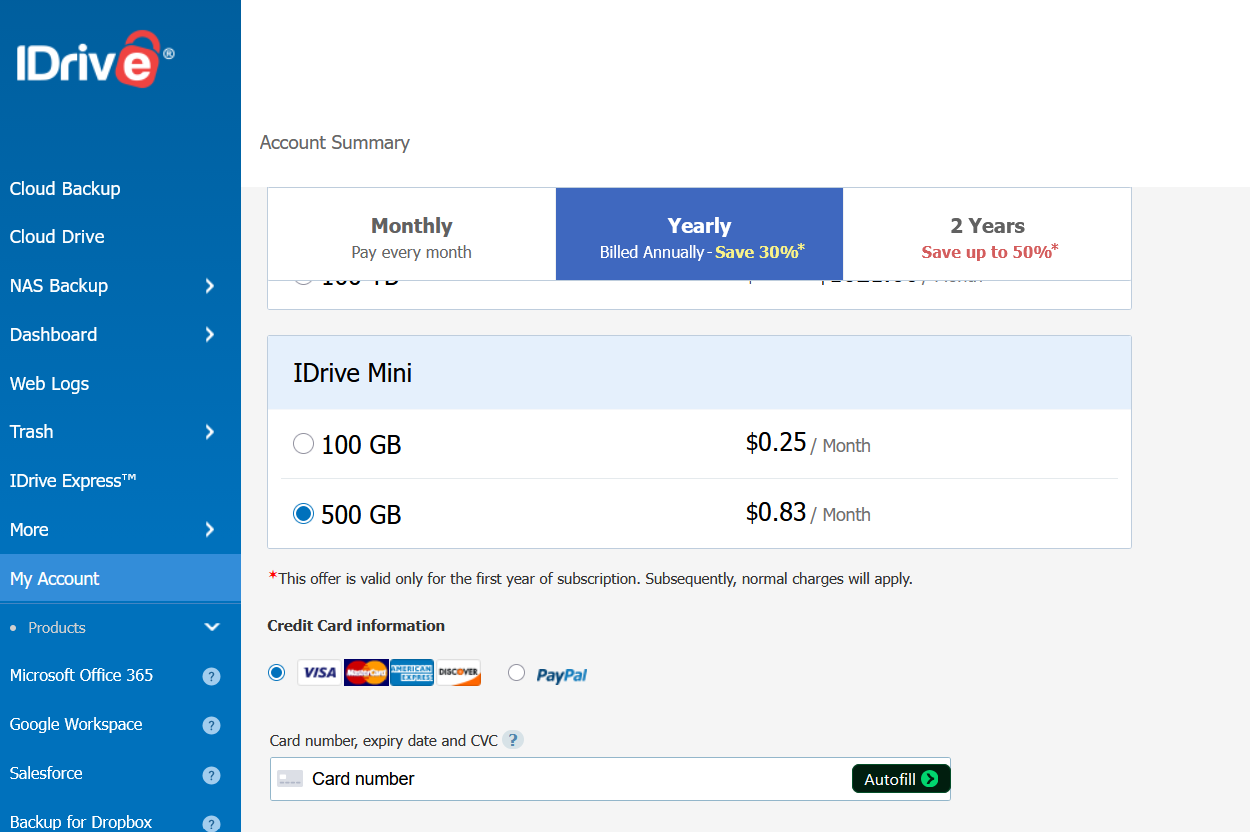This screenshot has width=1250, height=832.
Task: Select the 100 GB IDrive Mini plan
Action: click(x=303, y=443)
